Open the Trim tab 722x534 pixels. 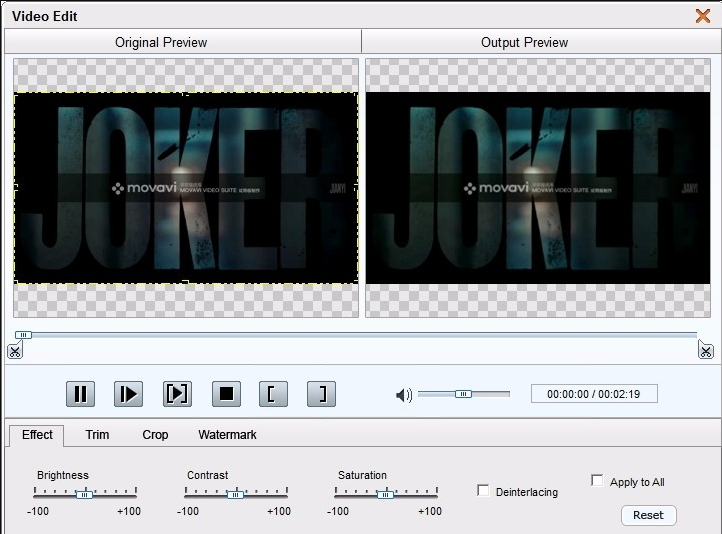point(97,435)
